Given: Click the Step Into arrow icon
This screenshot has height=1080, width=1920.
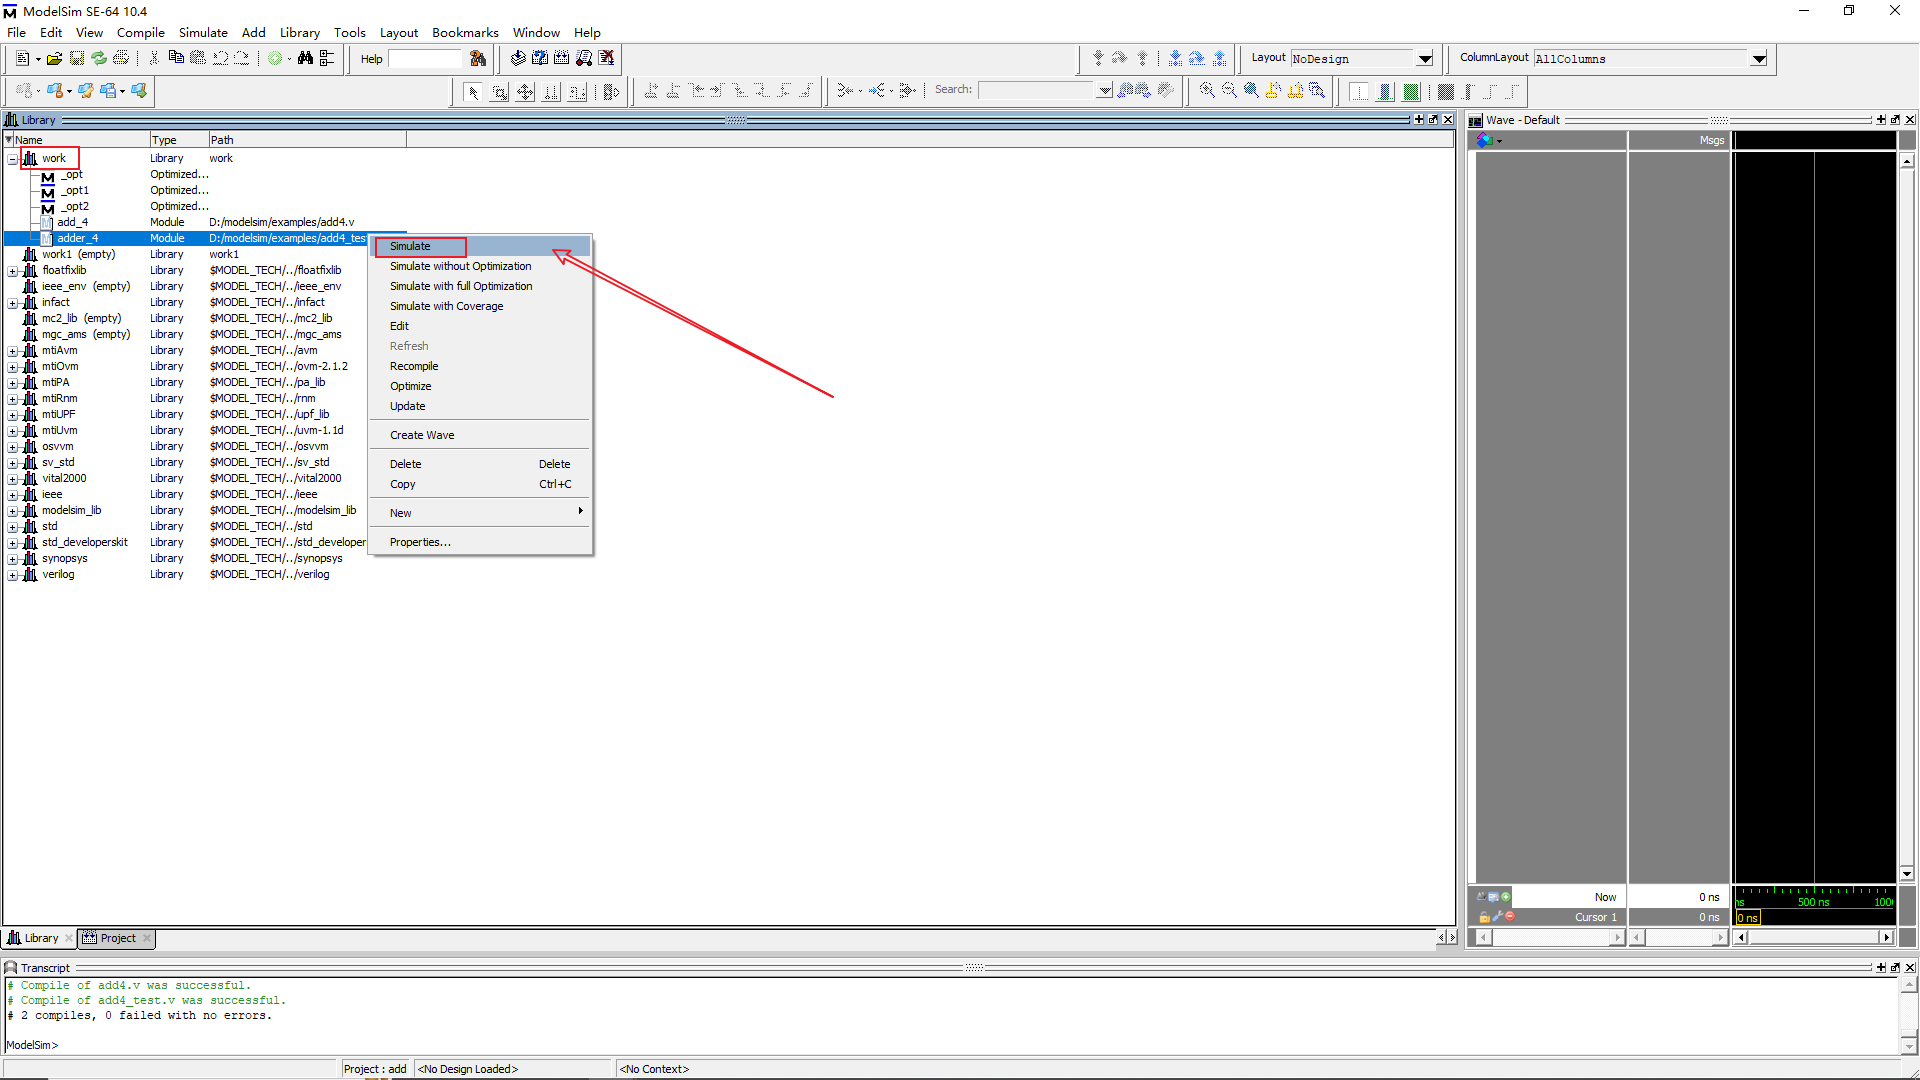Looking at the screenshot, I should click(1098, 58).
